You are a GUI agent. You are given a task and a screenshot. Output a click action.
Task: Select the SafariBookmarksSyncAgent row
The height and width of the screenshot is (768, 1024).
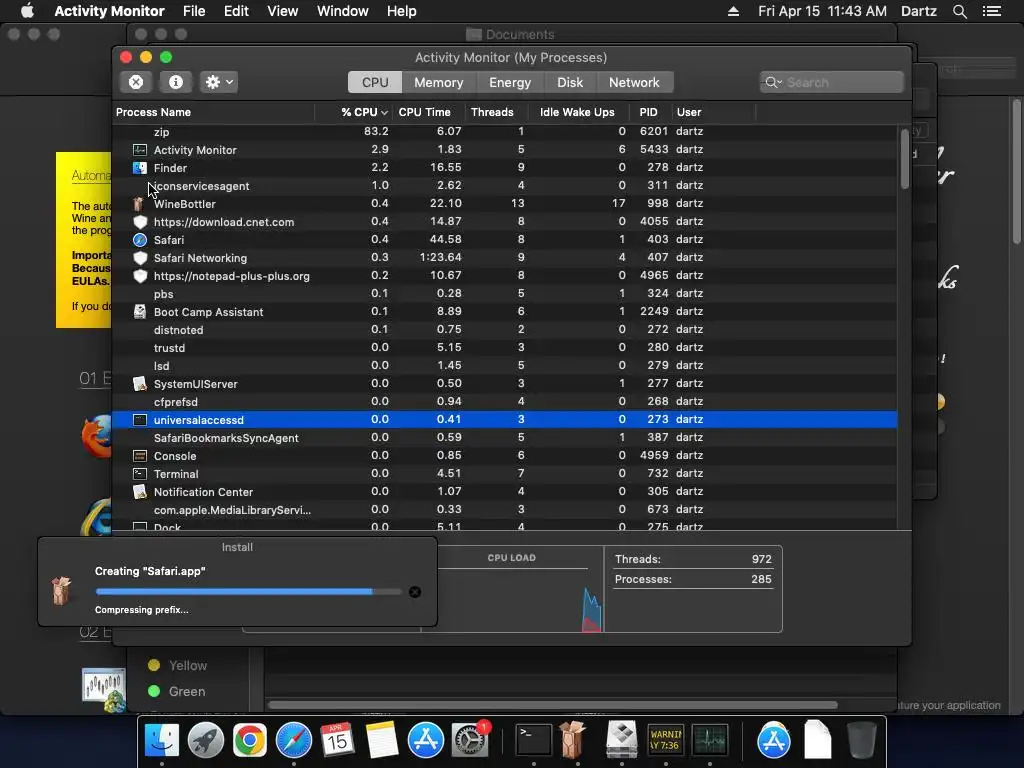coord(505,438)
